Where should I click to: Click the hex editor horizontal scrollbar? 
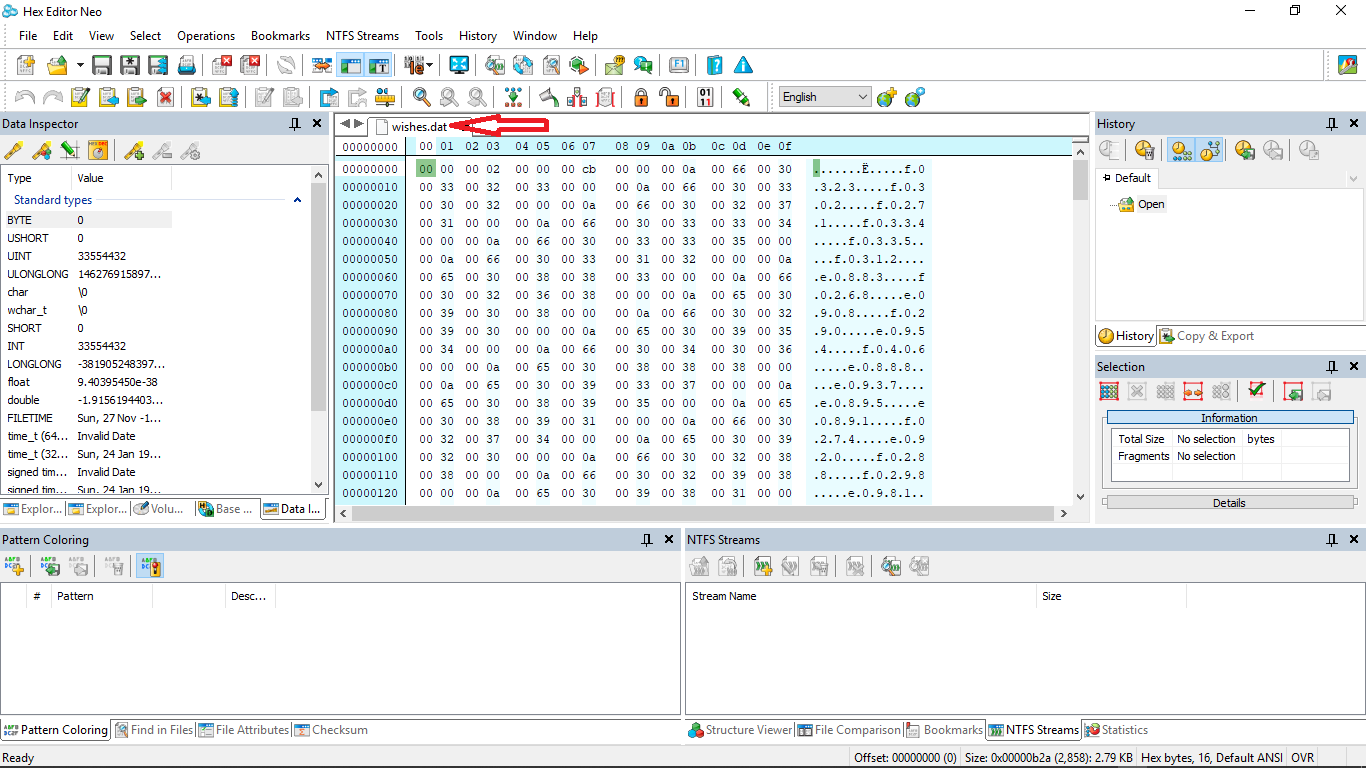click(703, 513)
